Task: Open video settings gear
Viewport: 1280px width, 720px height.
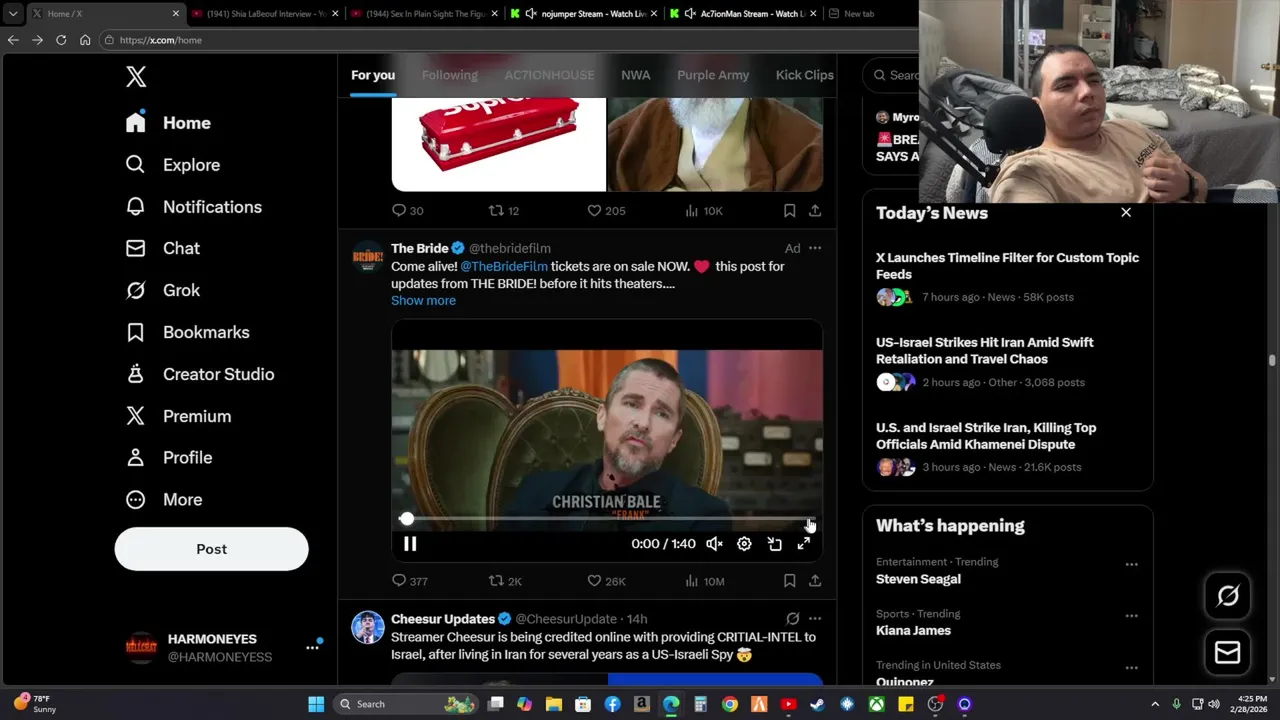Action: [744, 544]
